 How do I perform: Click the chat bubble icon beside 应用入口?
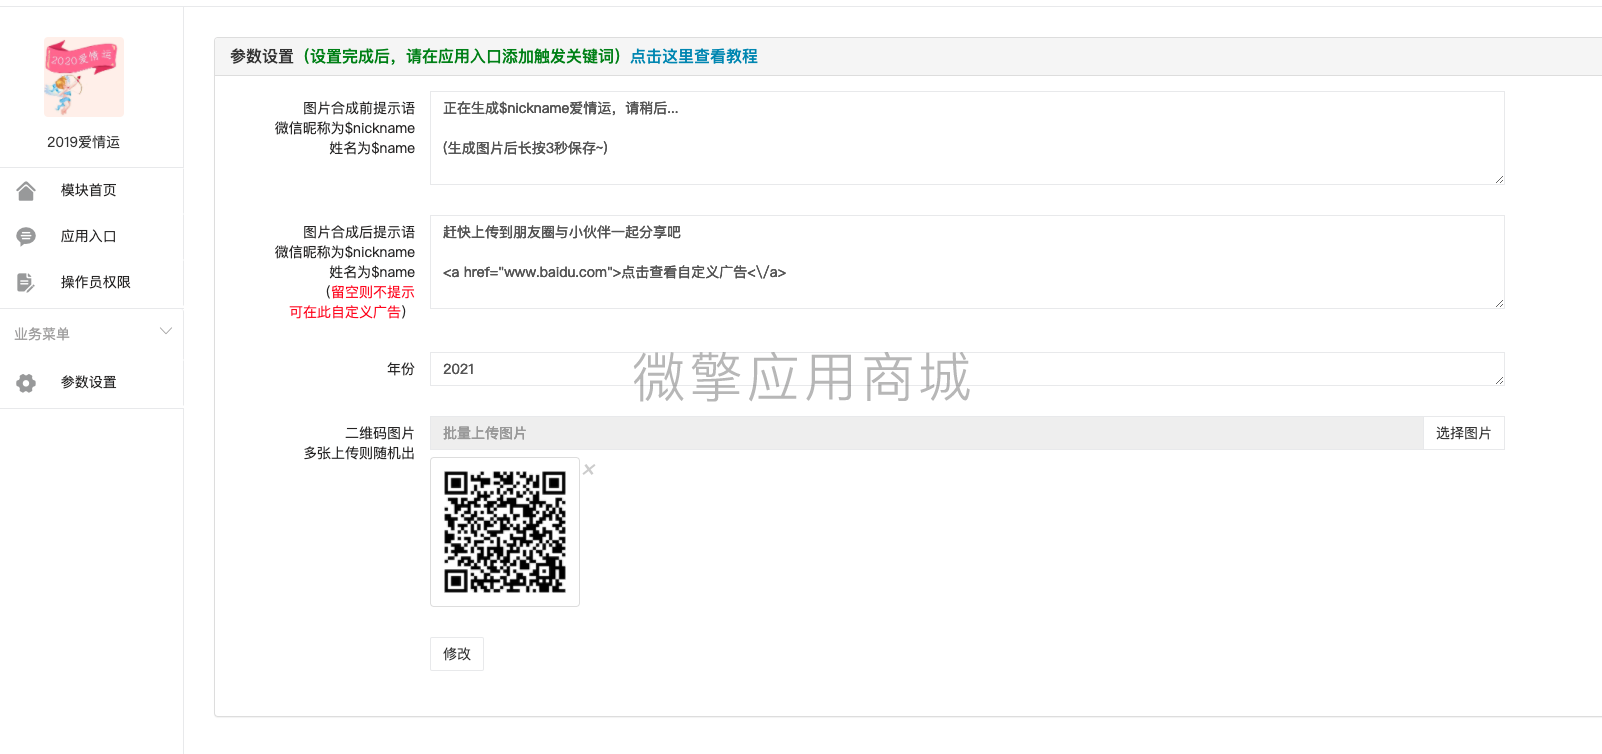click(26, 236)
